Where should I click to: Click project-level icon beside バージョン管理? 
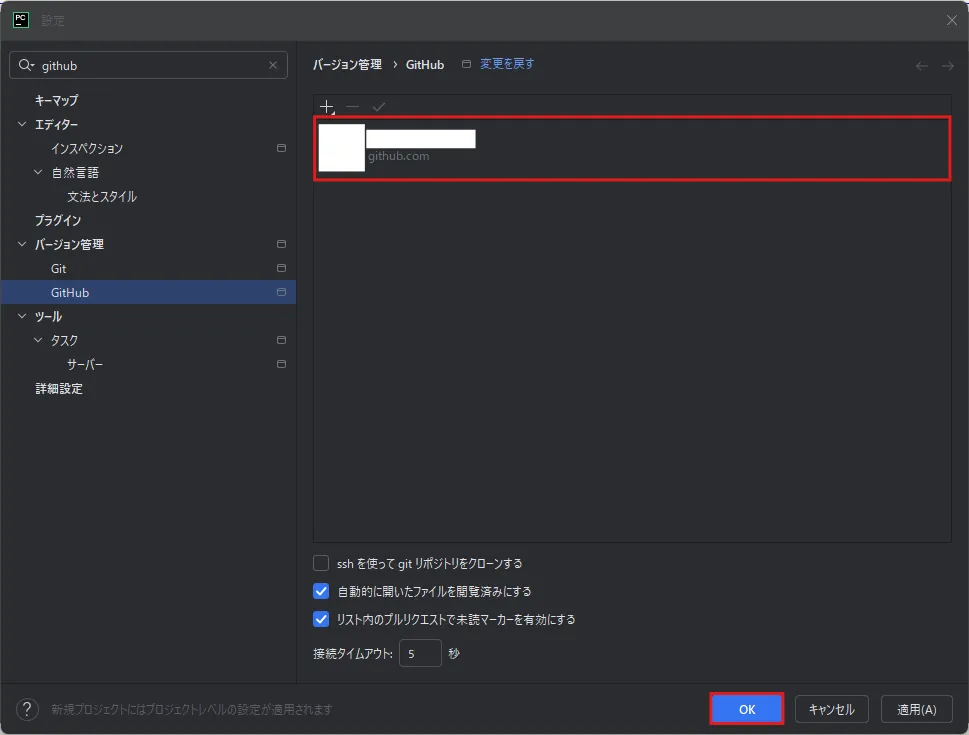tap(281, 244)
